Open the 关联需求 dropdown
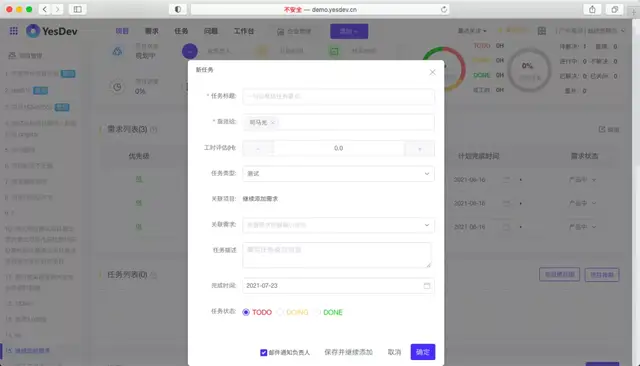Screen dimensions: 640x366 [x=338, y=225]
